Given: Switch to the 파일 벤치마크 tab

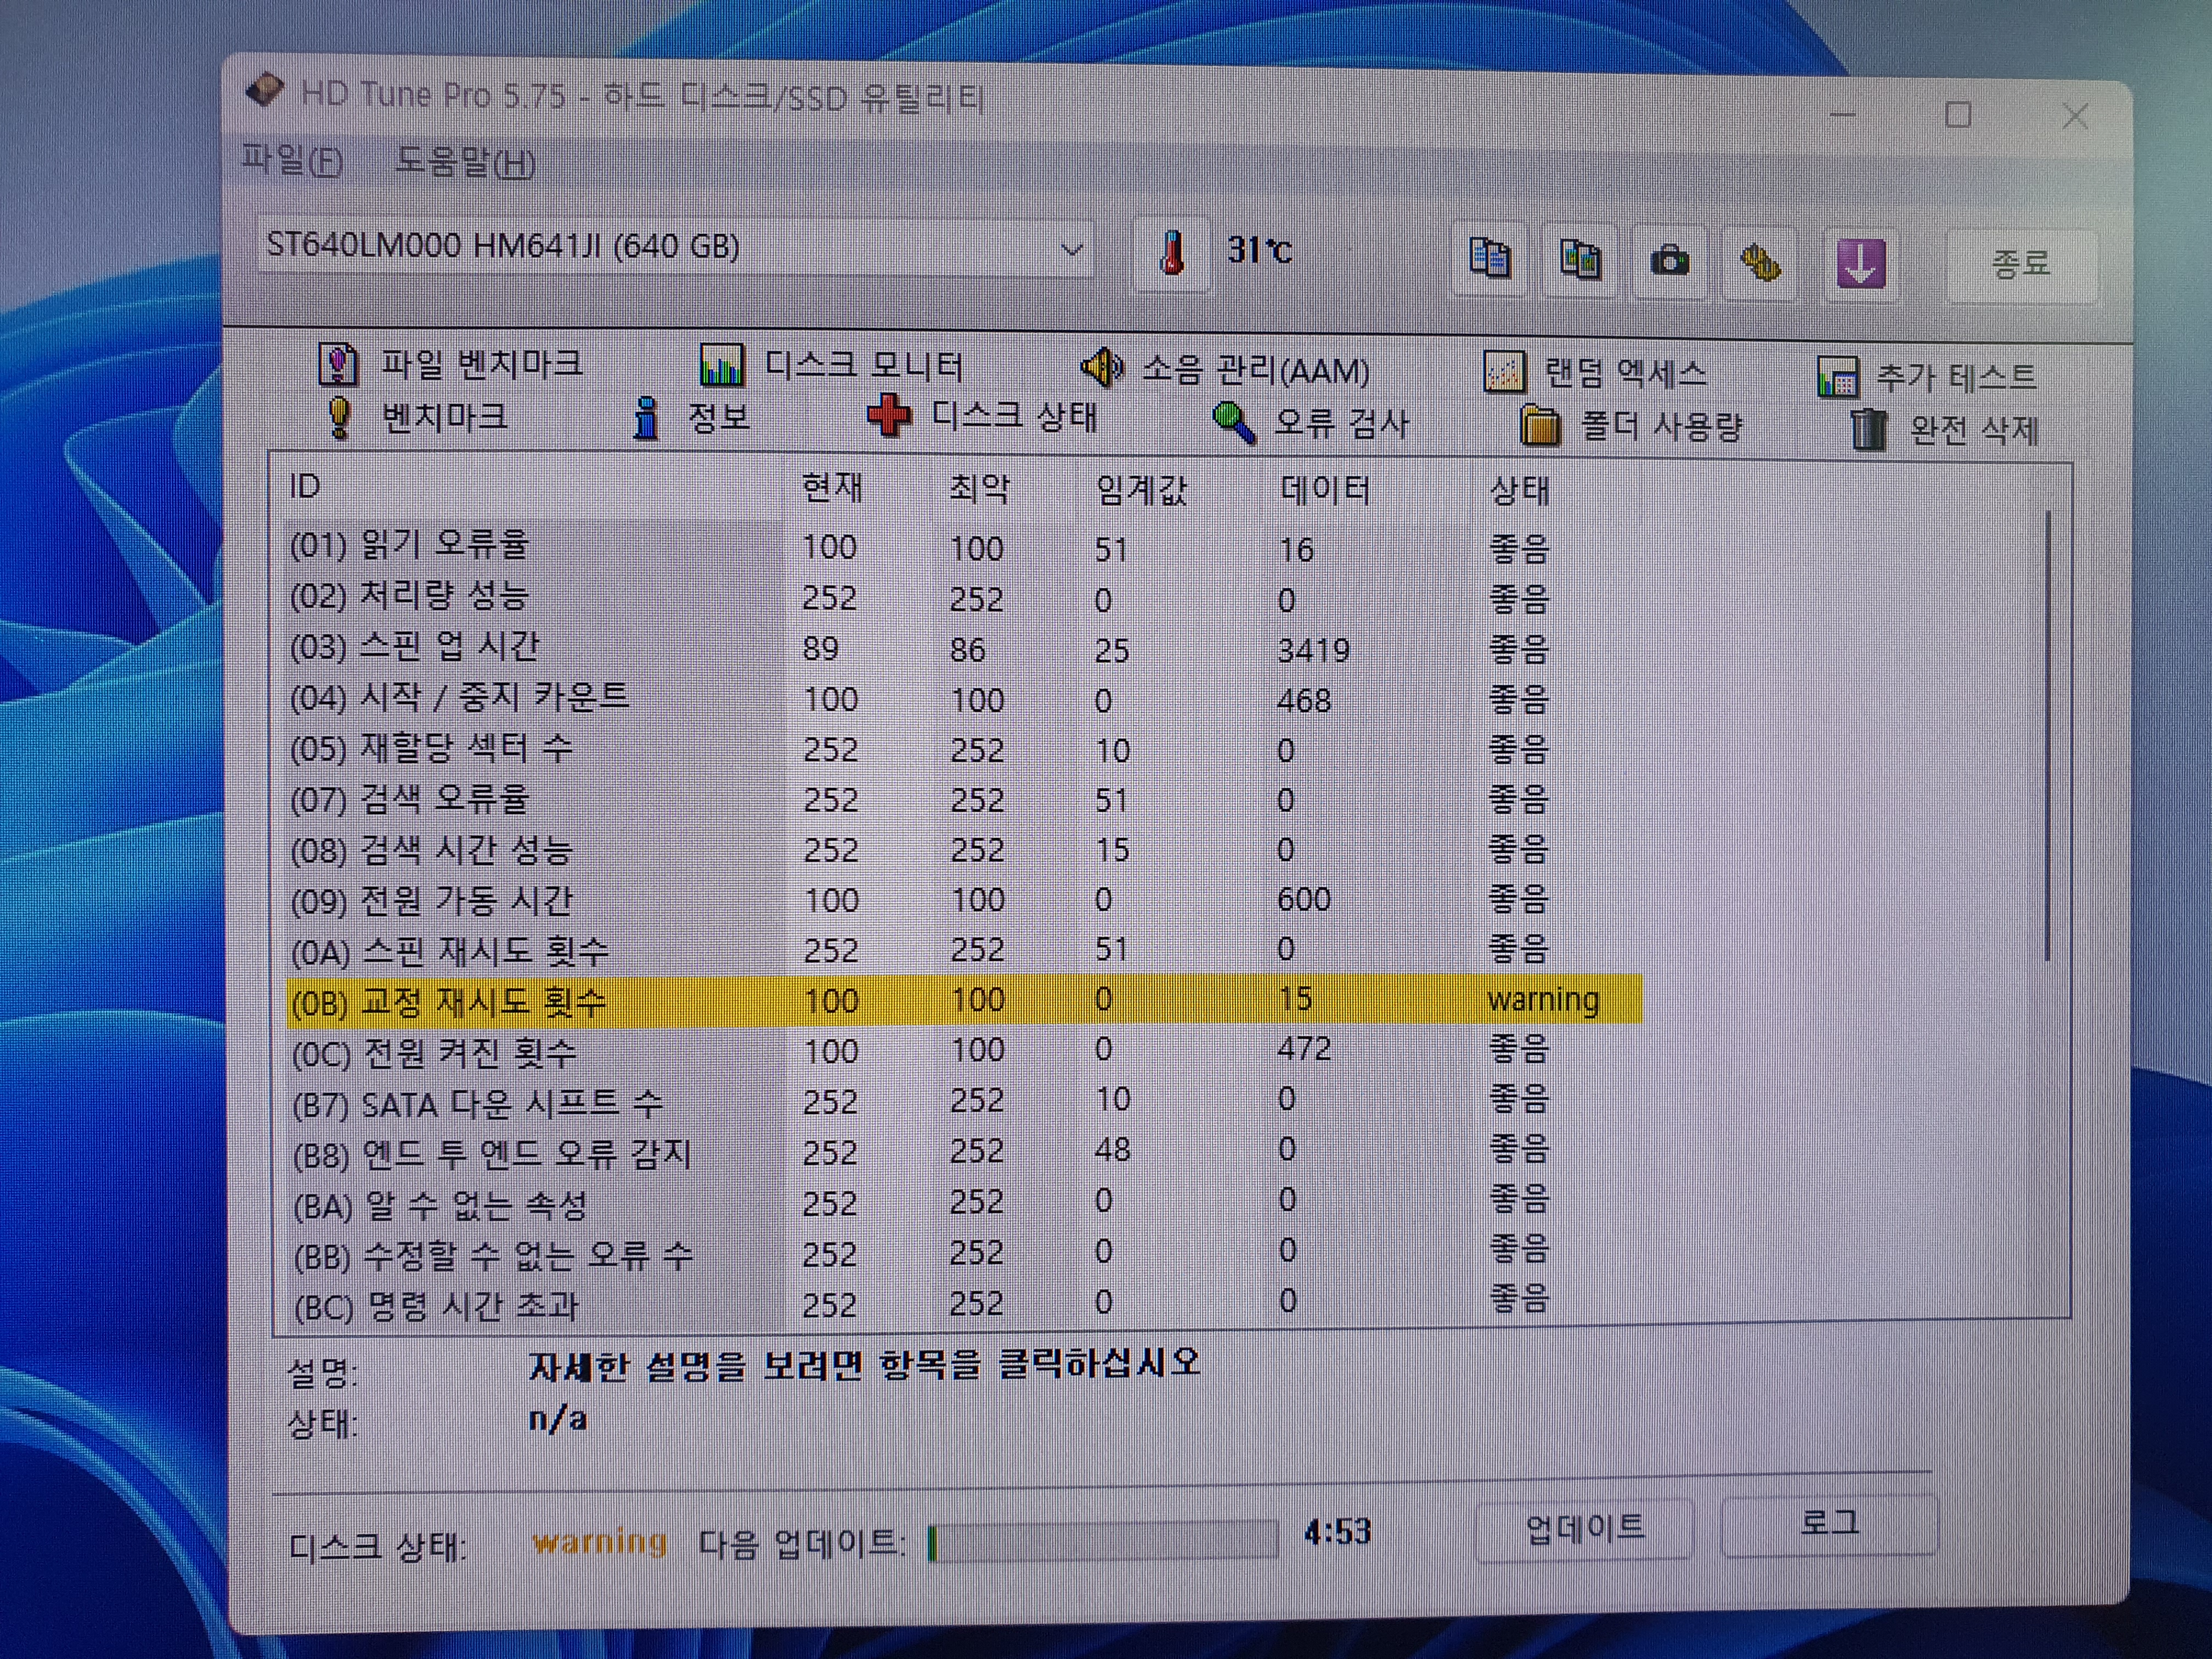Looking at the screenshot, I should point(450,364).
